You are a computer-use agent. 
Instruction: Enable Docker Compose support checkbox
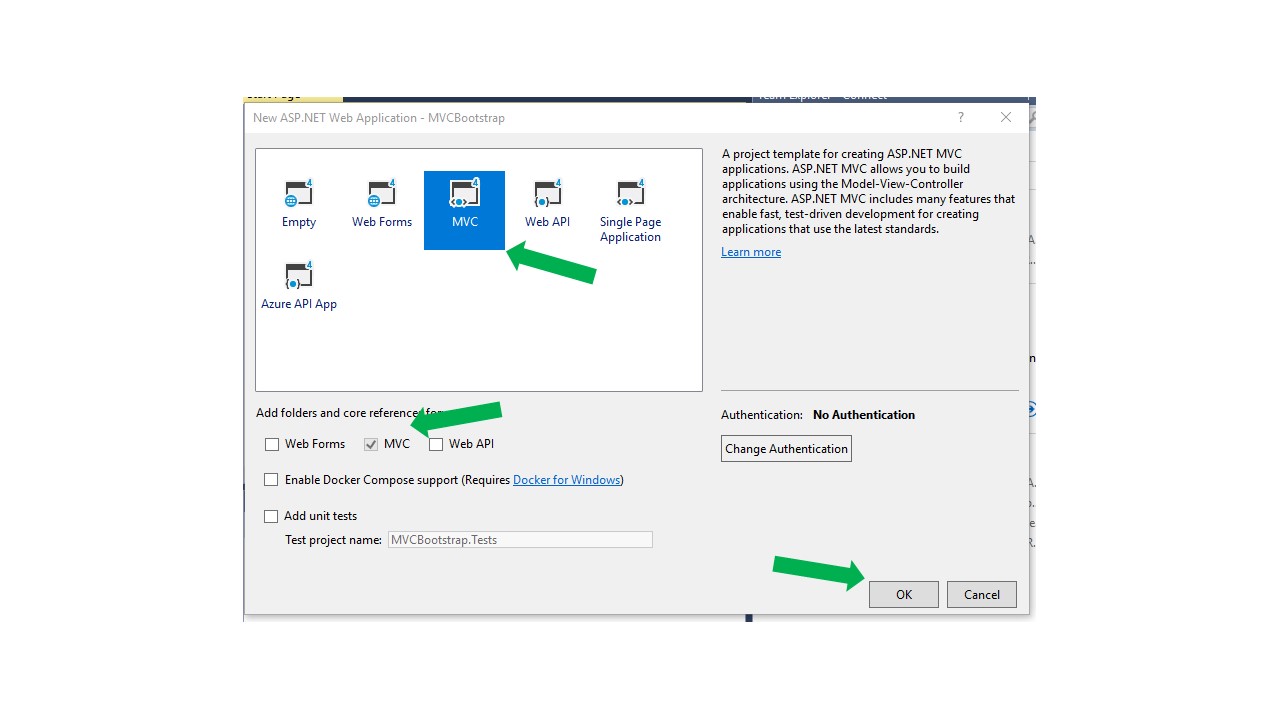271,480
